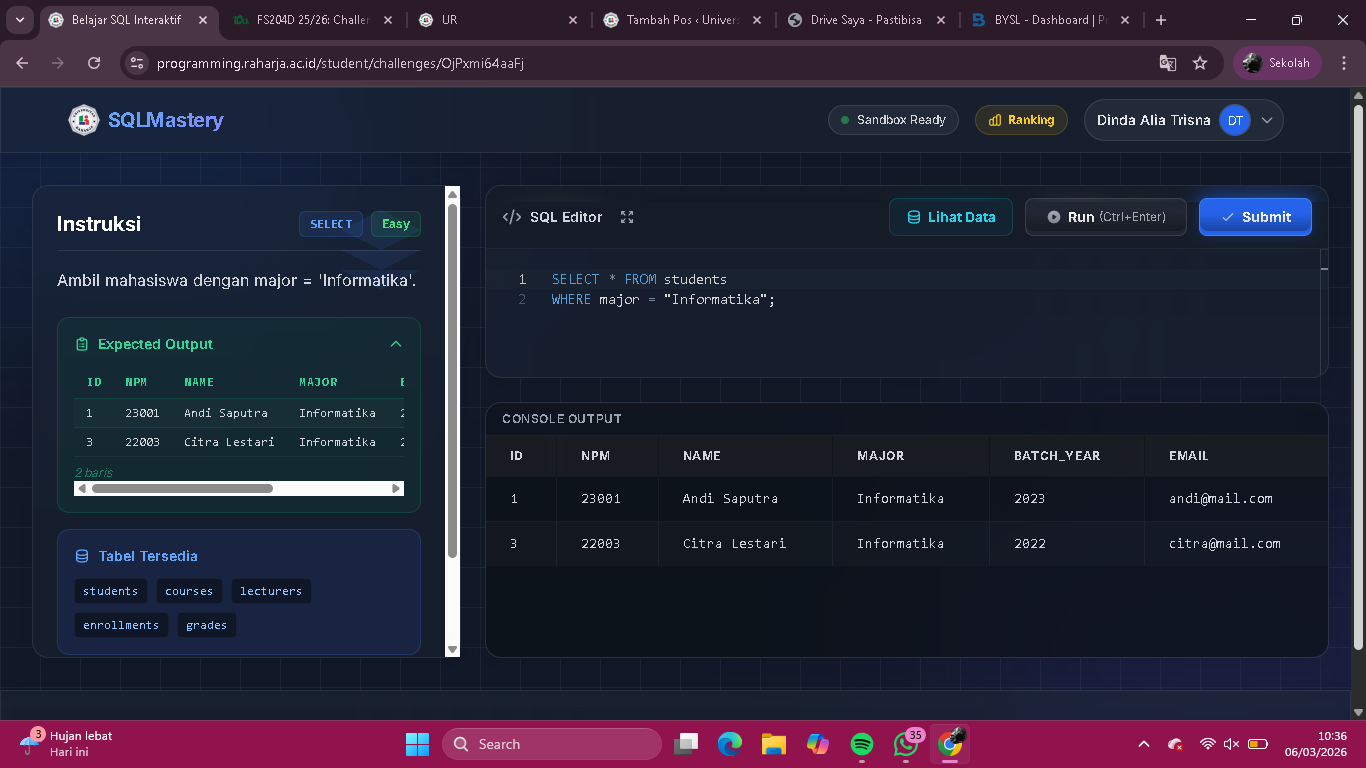Switch to the Drive Saya tab

865,20
